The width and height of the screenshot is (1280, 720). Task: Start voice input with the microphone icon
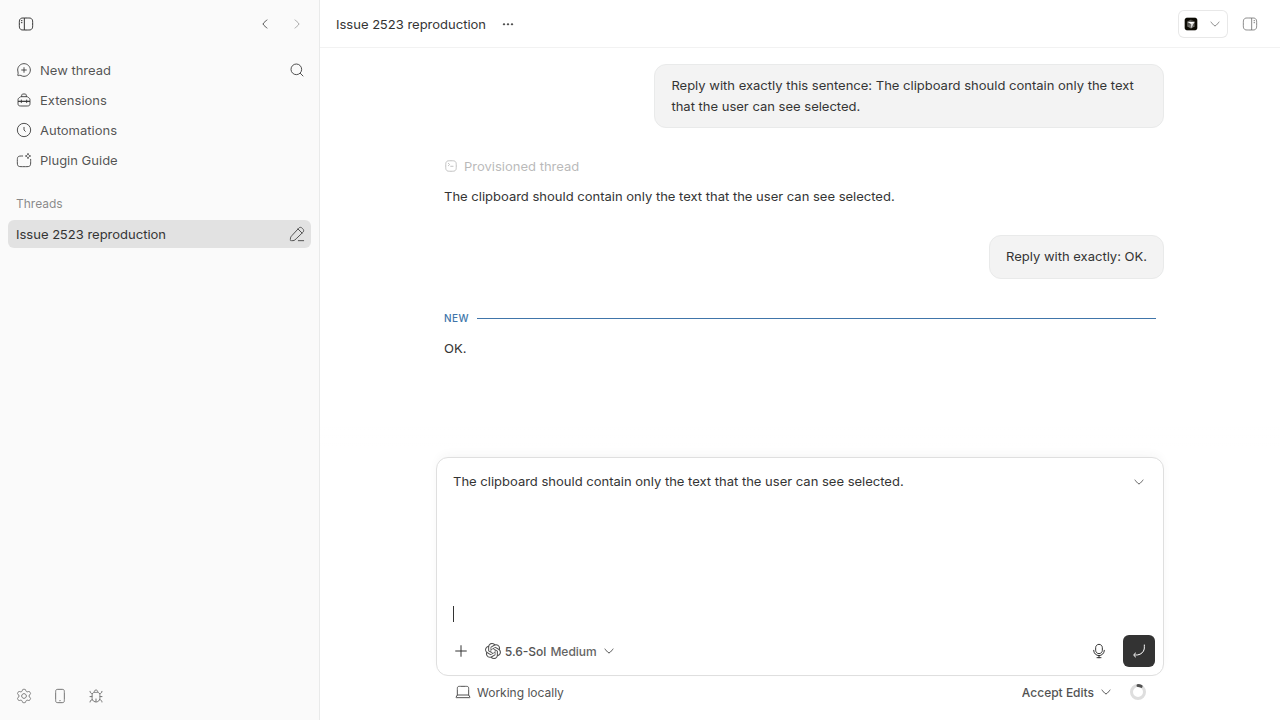coord(1099,651)
